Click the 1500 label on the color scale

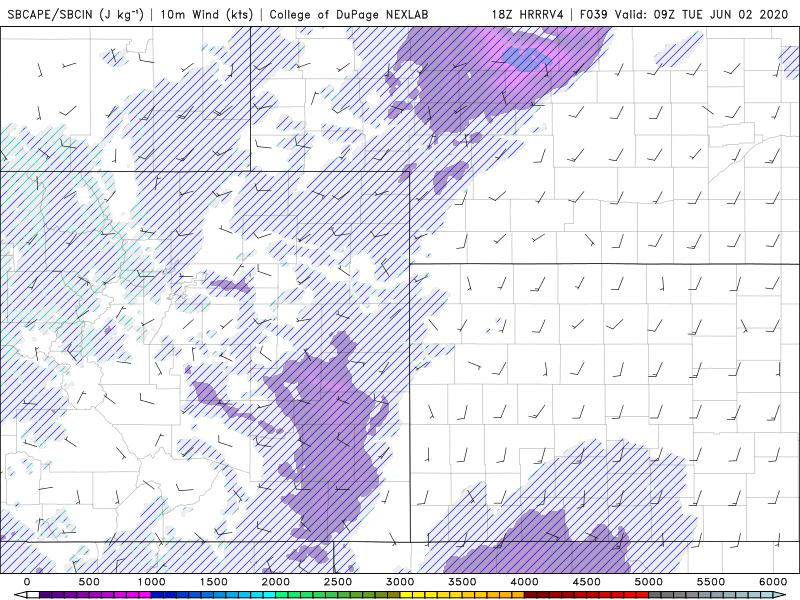214,582
